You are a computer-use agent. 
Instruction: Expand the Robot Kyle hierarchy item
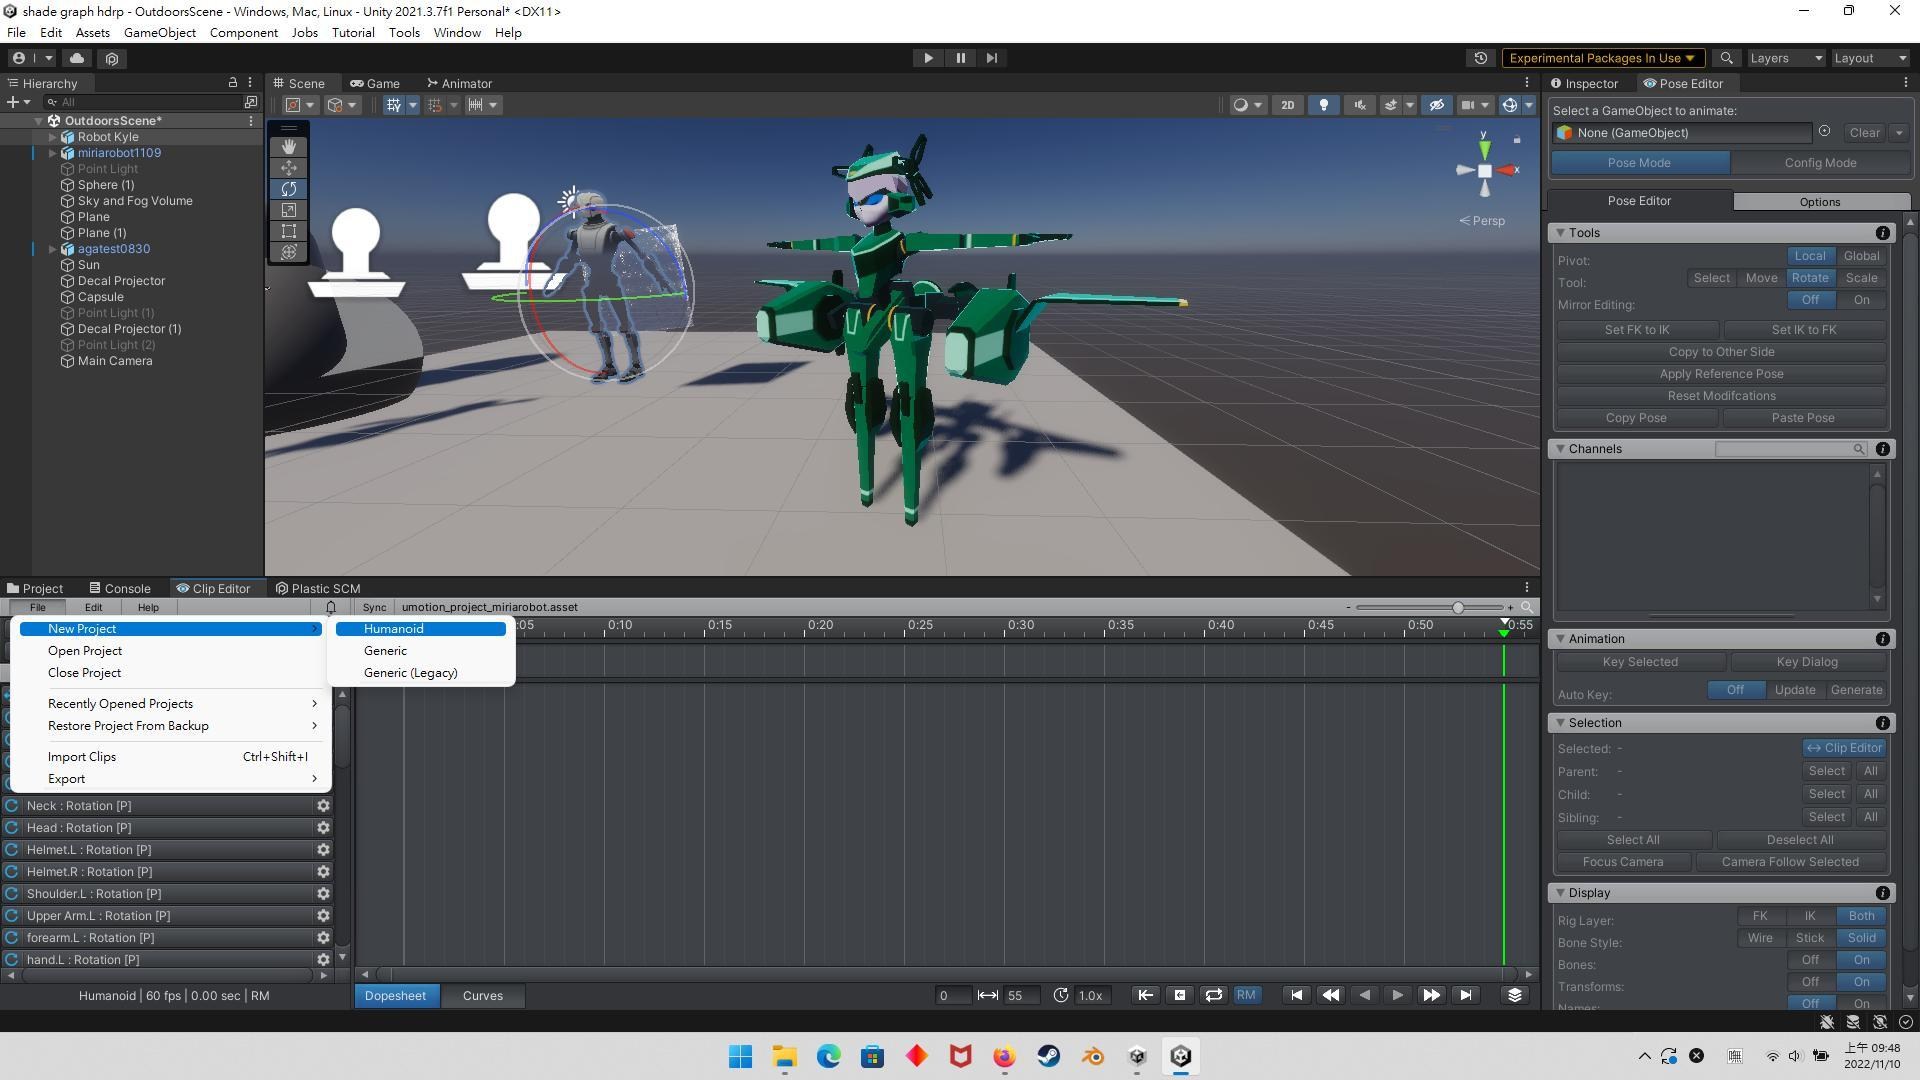(52, 137)
